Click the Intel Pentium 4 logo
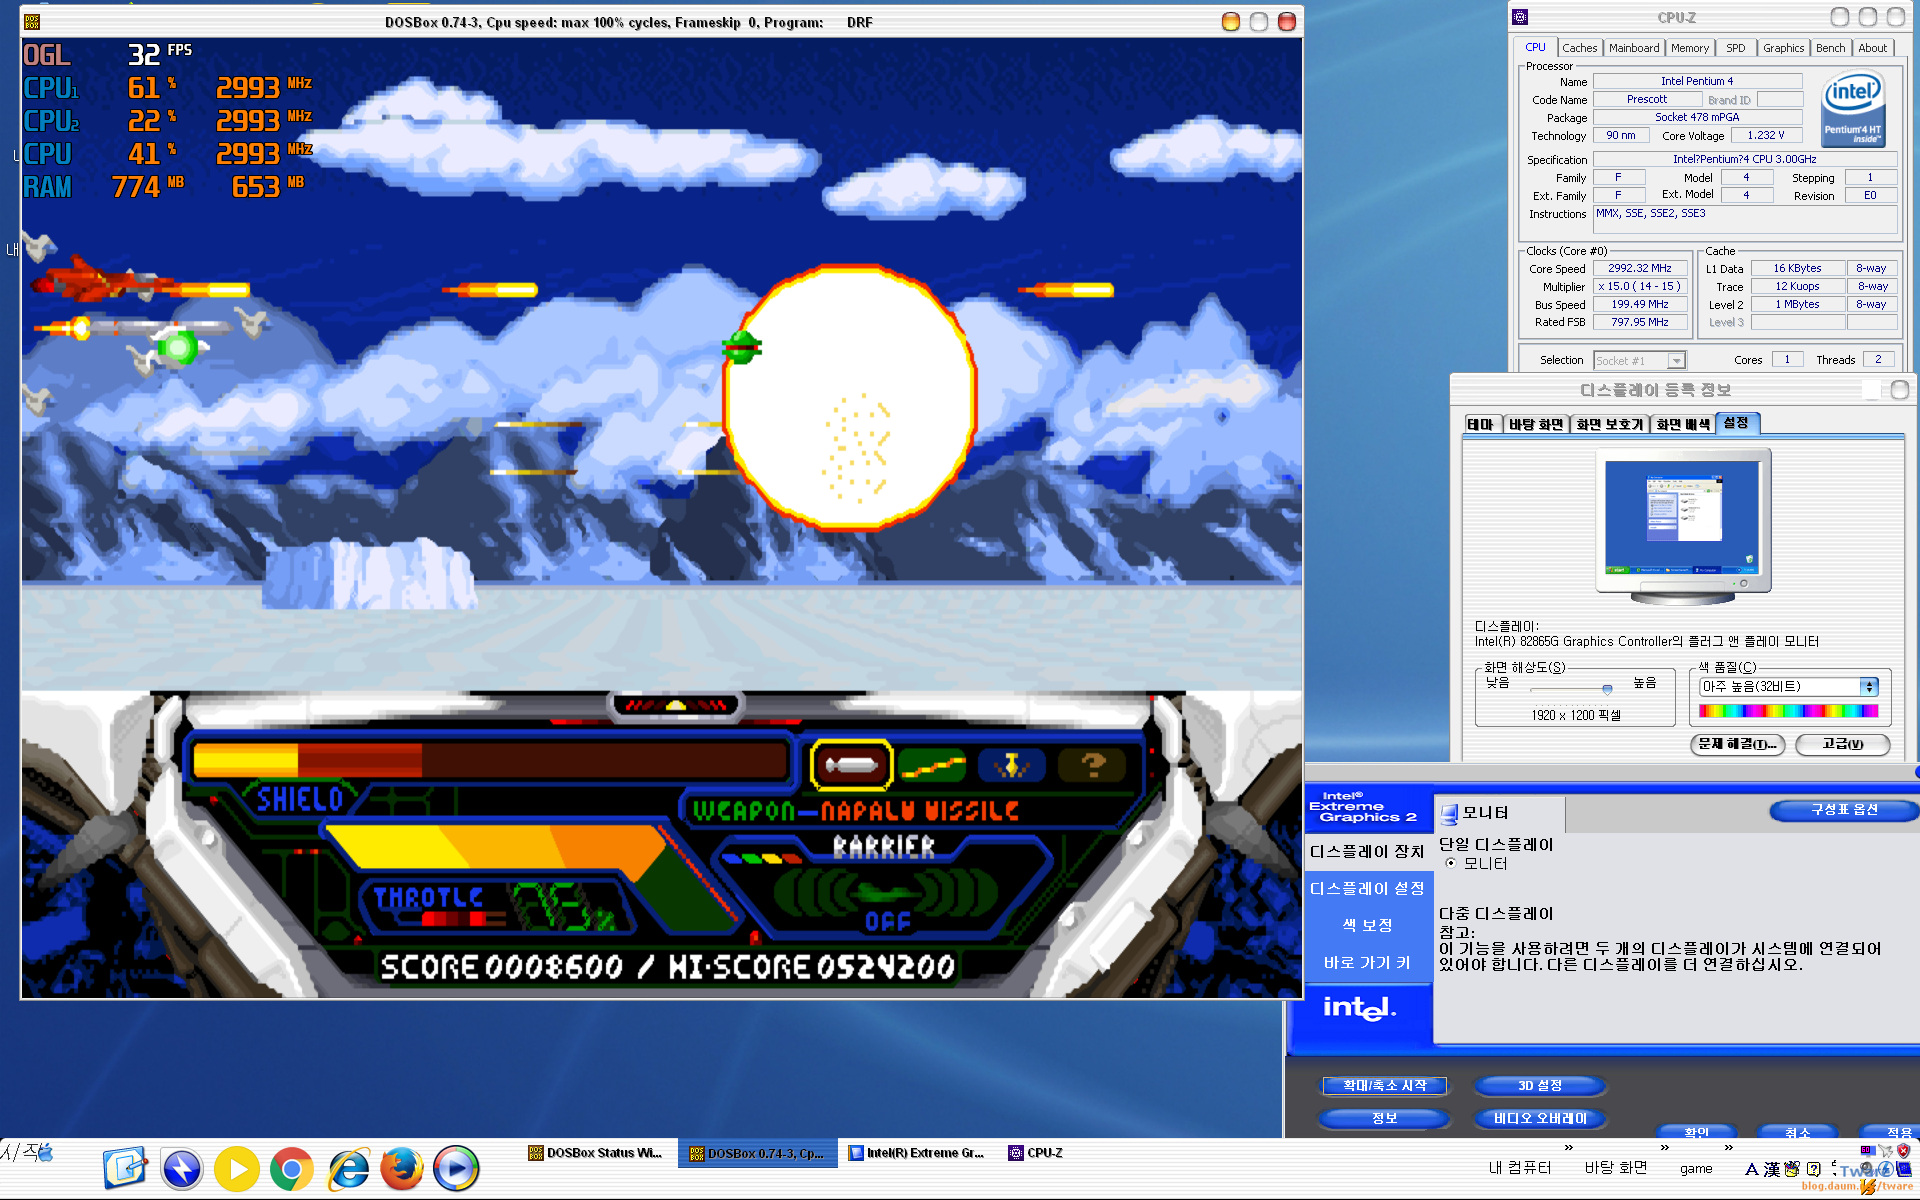Screen dimensions: 1920x1200 point(1852,108)
